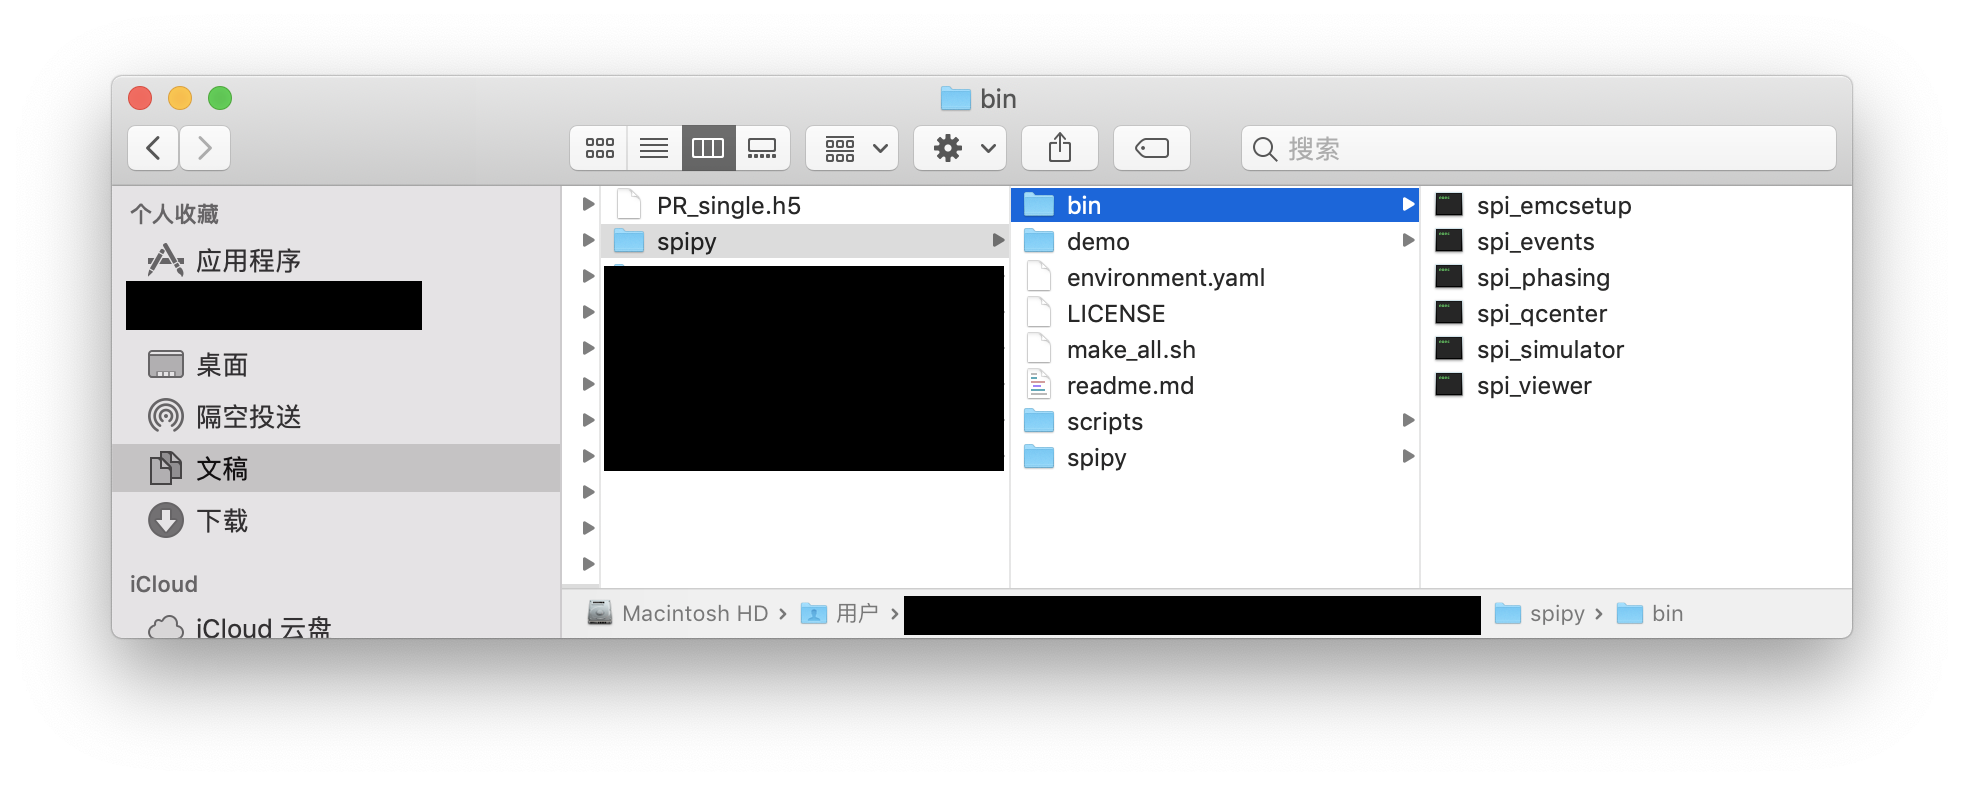
Task: Click the Share toolbar icon
Action: click(x=1060, y=148)
